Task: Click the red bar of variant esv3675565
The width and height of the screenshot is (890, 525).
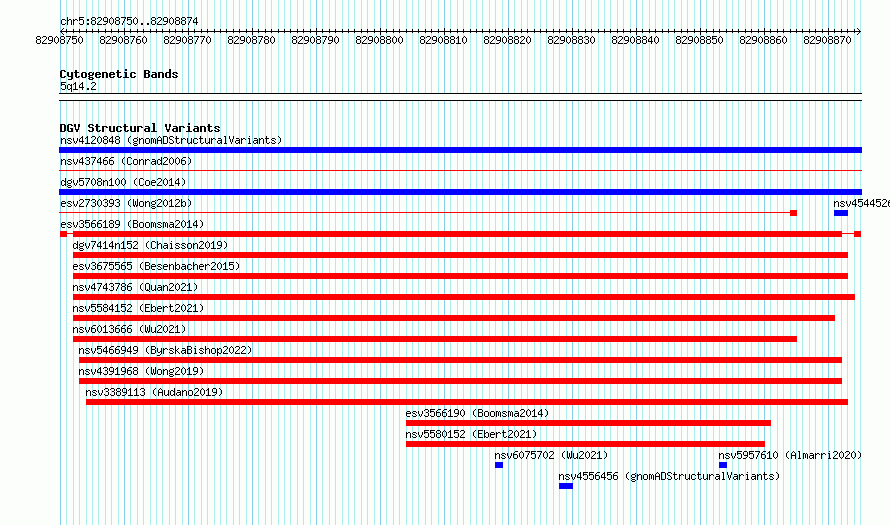Action: [460, 276]
